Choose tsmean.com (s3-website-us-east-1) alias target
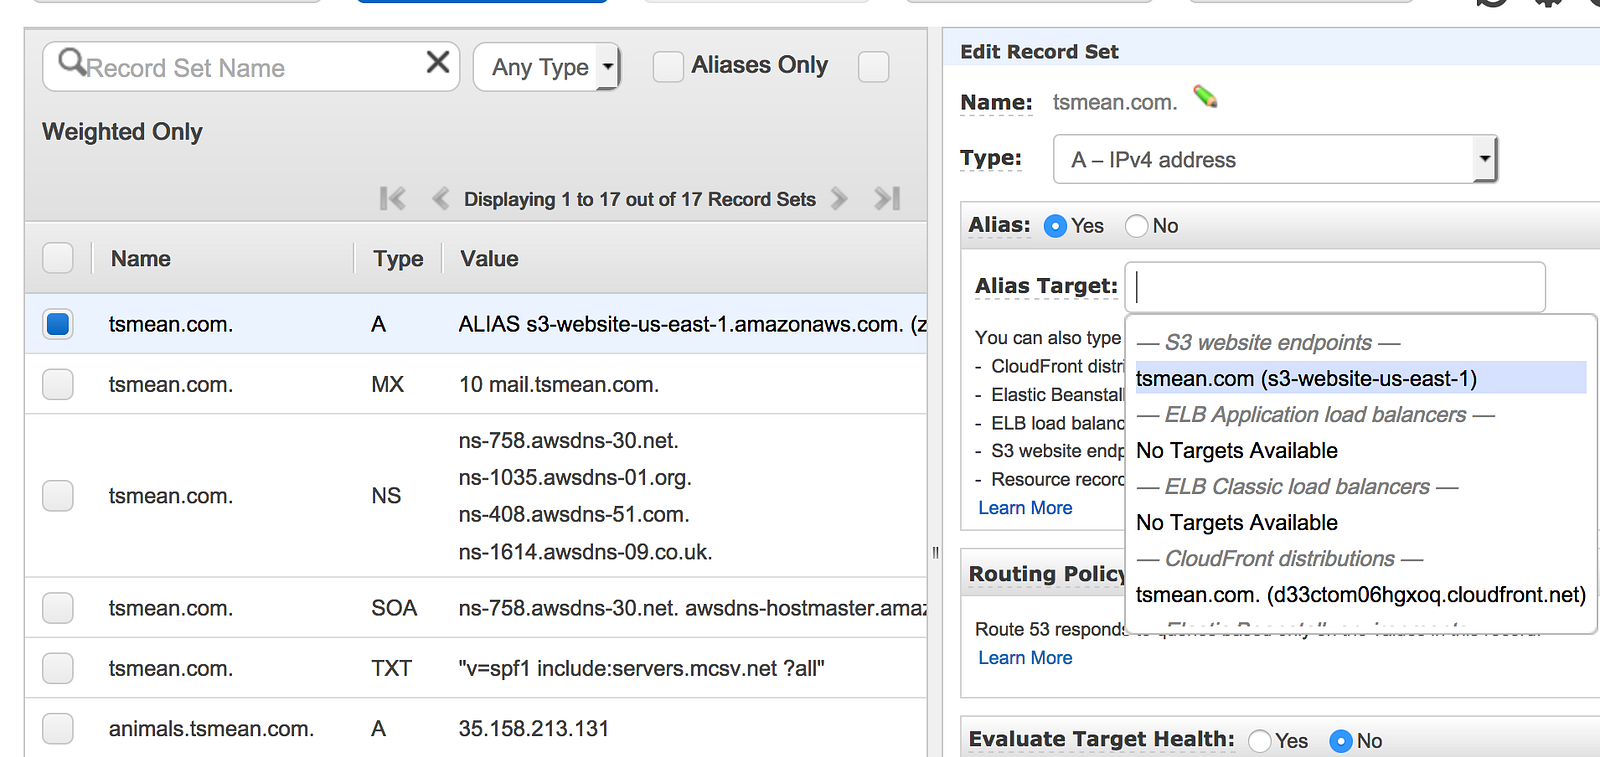This screenshot has width=1600, height=757. click(1306, 379)
